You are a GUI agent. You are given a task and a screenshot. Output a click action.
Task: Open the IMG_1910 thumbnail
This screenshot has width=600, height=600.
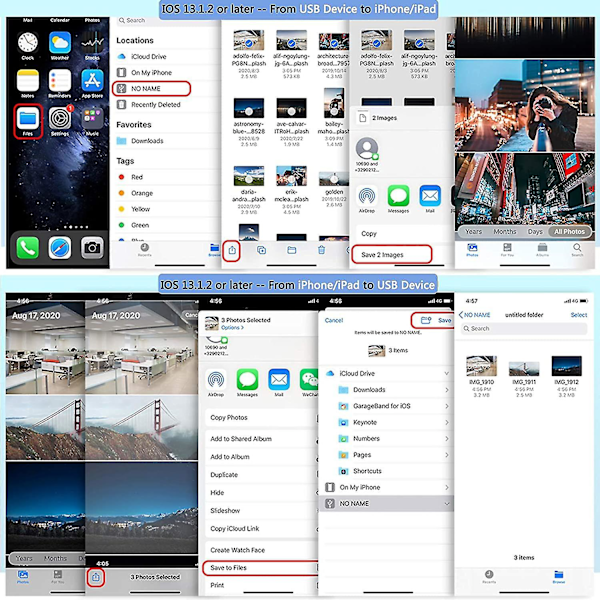pos(481,366)
